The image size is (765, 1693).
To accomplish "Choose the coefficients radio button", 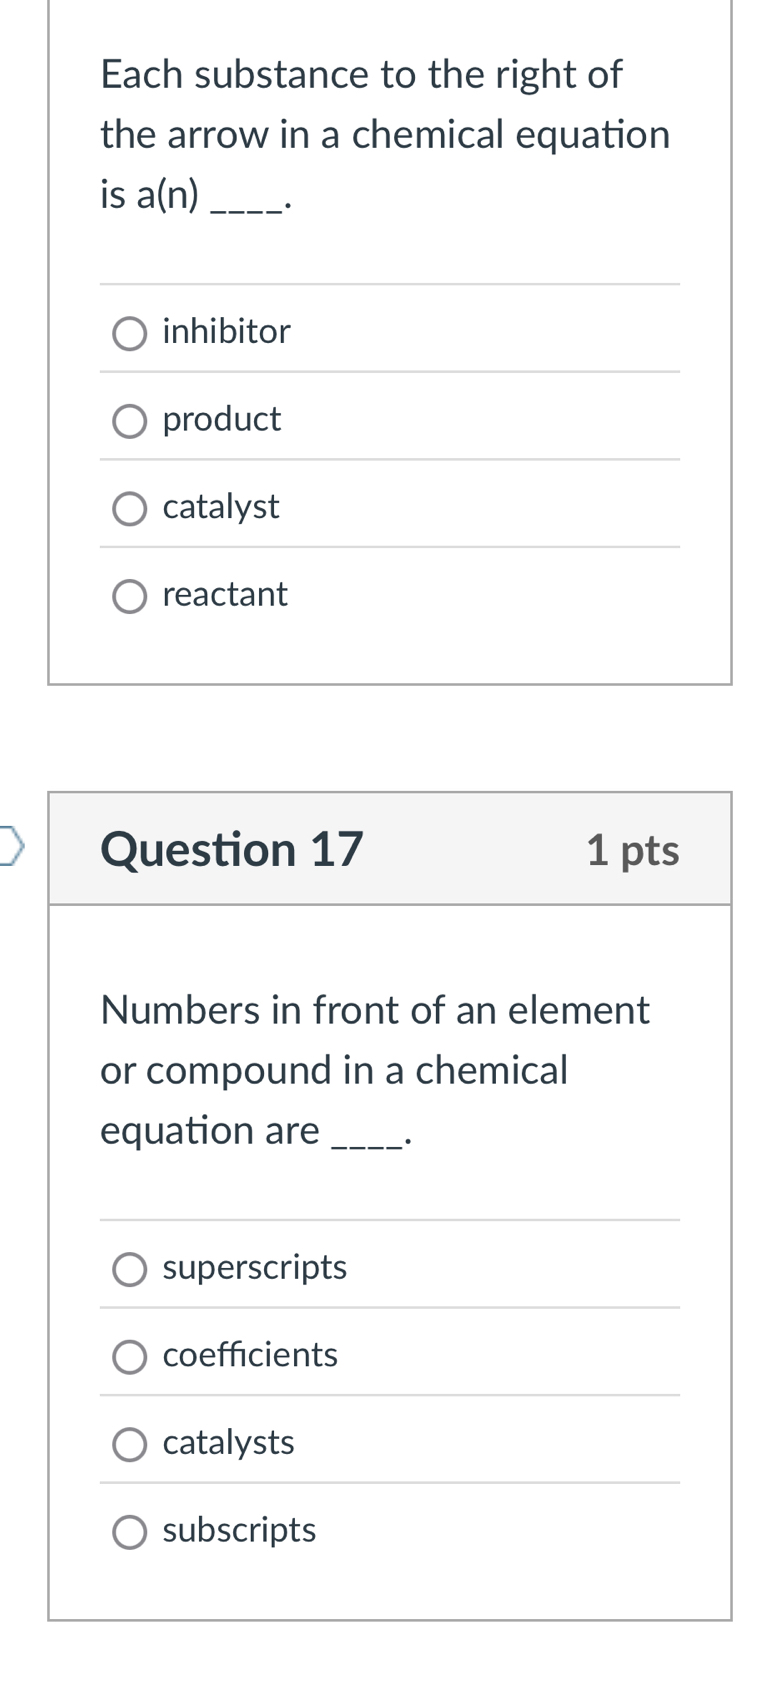I will coord(129,1357).
